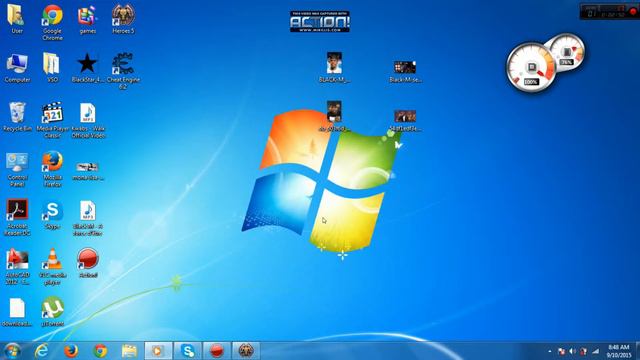
Task: Open the Windows Start menu
Action: 12,351
